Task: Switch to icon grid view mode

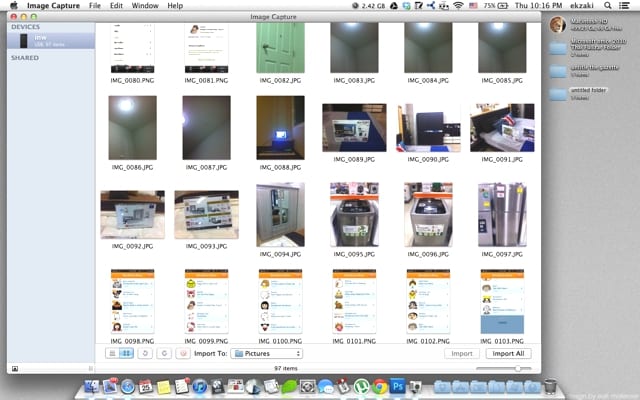Action: [126, 353]
